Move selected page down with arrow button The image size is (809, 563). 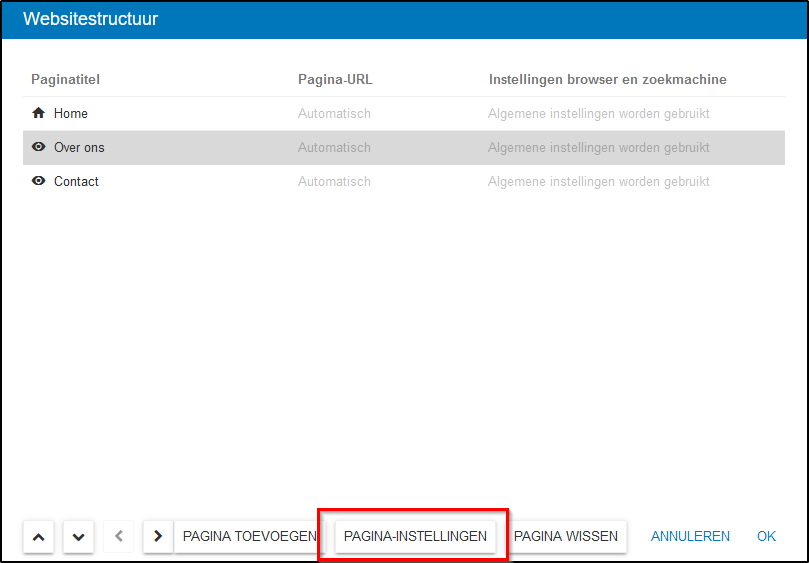click(78, 537)
